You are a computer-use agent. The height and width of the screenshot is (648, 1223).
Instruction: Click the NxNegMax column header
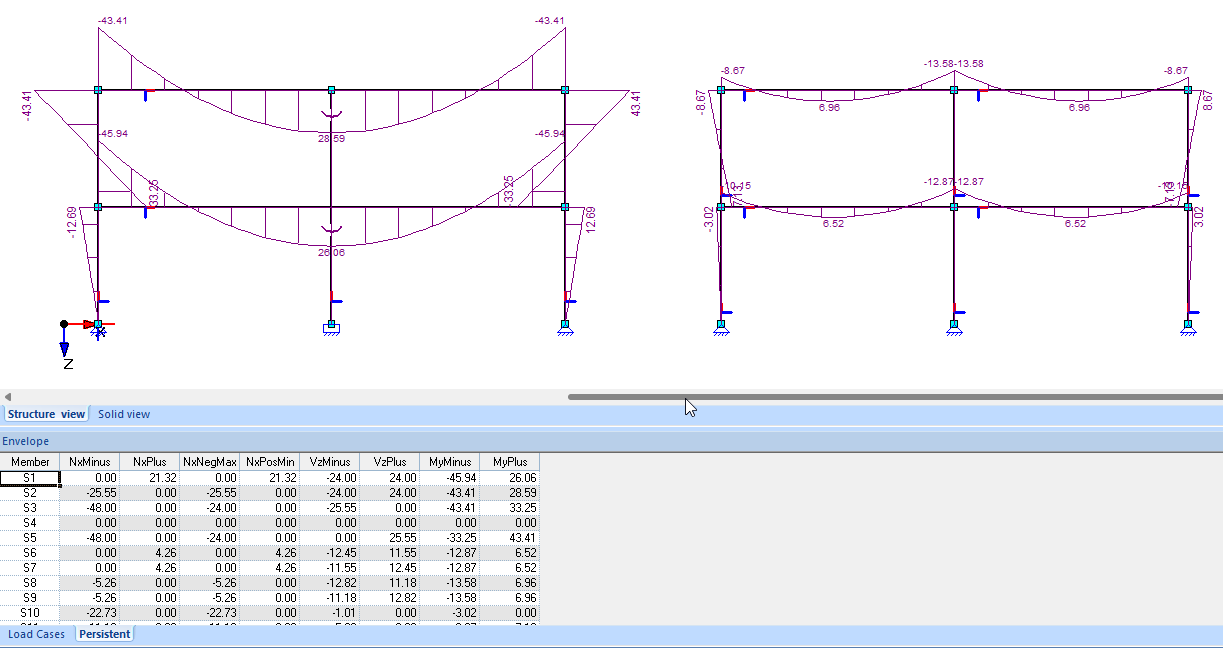(210, 462)
